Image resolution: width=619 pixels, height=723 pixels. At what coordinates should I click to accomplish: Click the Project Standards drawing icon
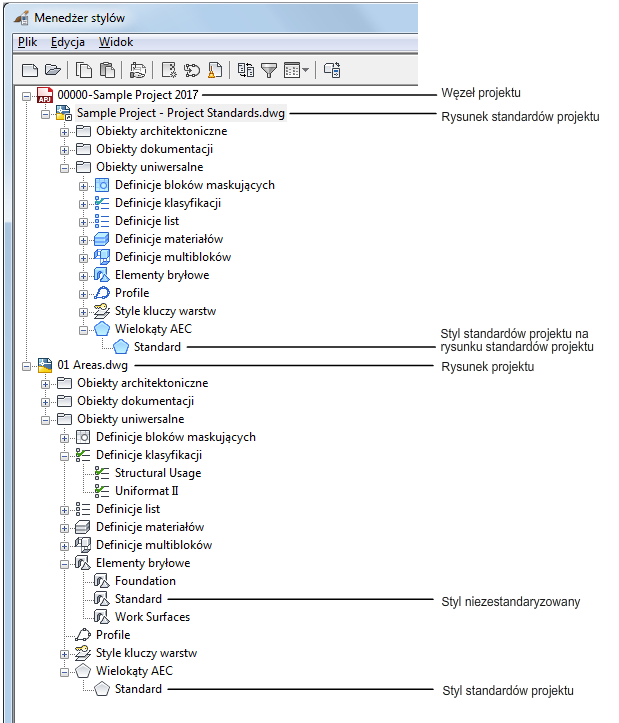(x=64, y=113)
